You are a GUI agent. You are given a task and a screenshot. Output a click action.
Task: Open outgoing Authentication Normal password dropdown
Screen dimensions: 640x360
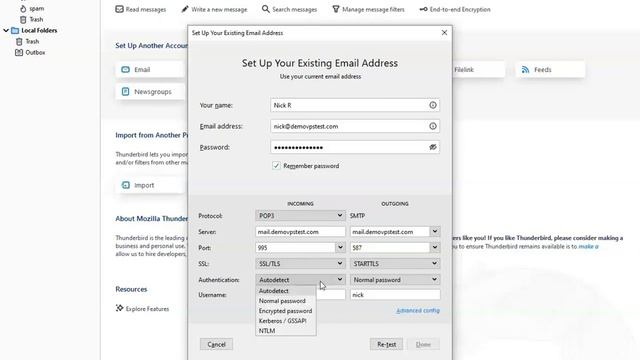pyautogui.click(x=395, y=280)
